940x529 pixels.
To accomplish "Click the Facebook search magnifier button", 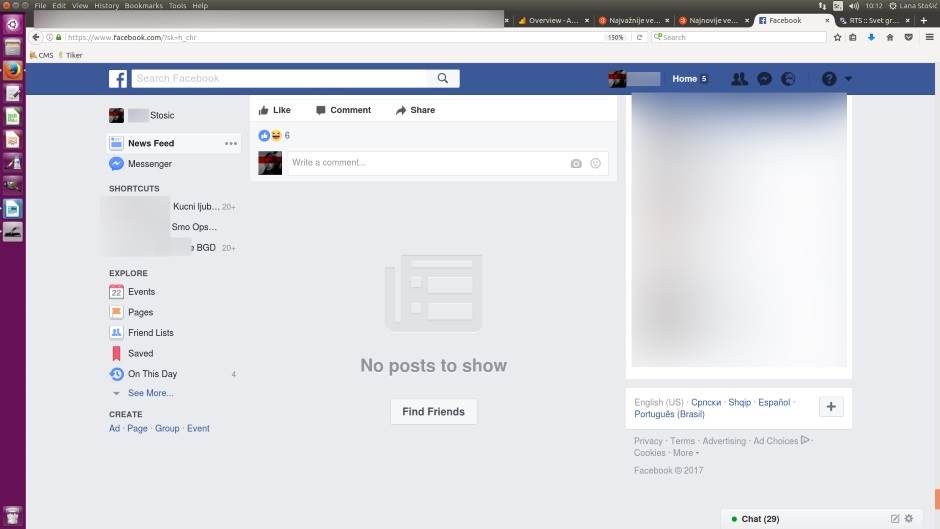I will [x=442, y=79].
